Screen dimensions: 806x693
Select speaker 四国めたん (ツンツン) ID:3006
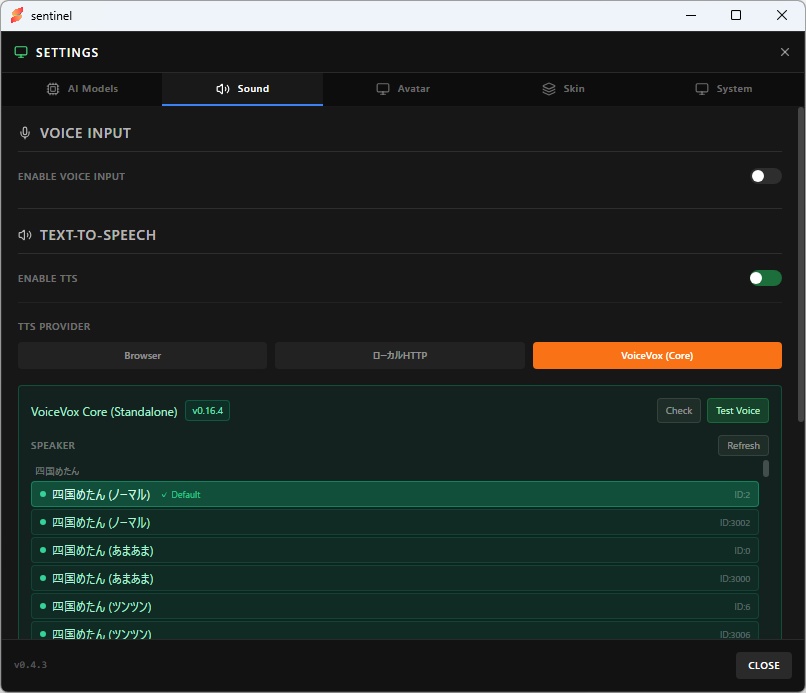click(x=395, y=632)
